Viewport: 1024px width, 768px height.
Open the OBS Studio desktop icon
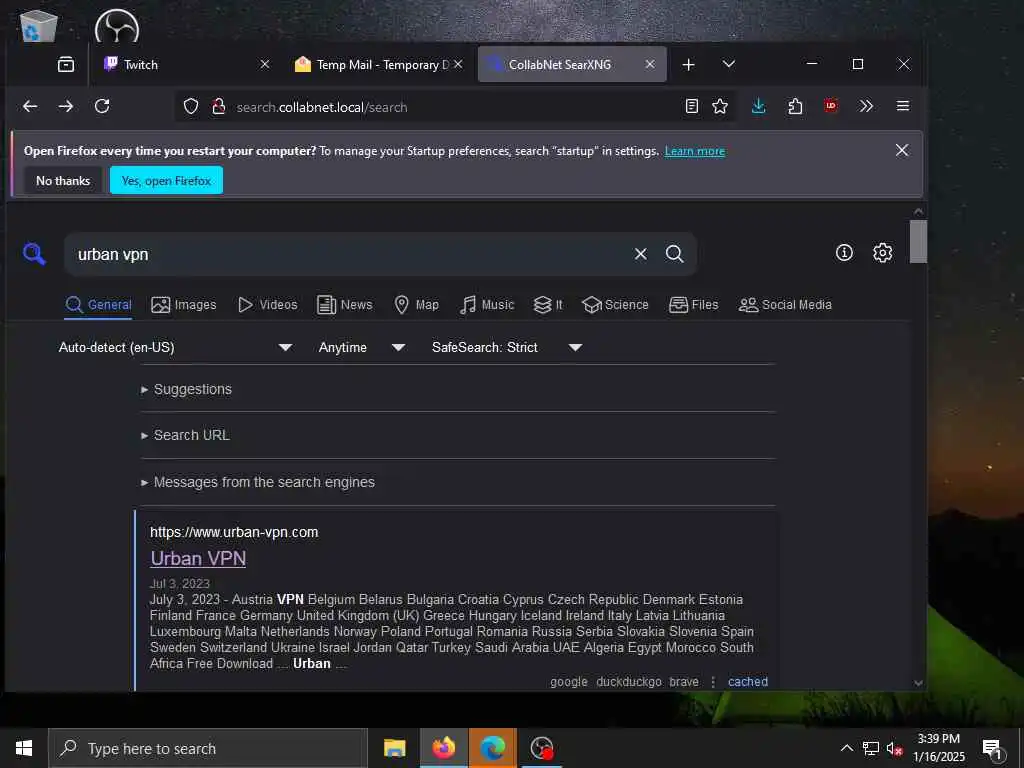pos(117,26)
